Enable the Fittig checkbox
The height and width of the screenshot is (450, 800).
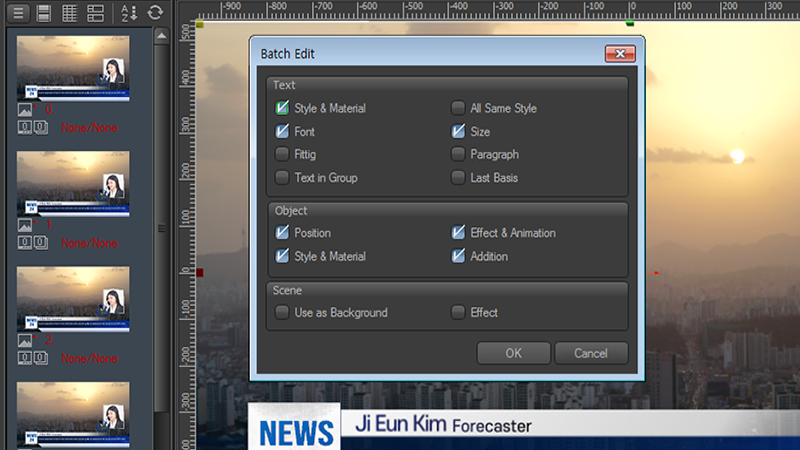point(282,154)
